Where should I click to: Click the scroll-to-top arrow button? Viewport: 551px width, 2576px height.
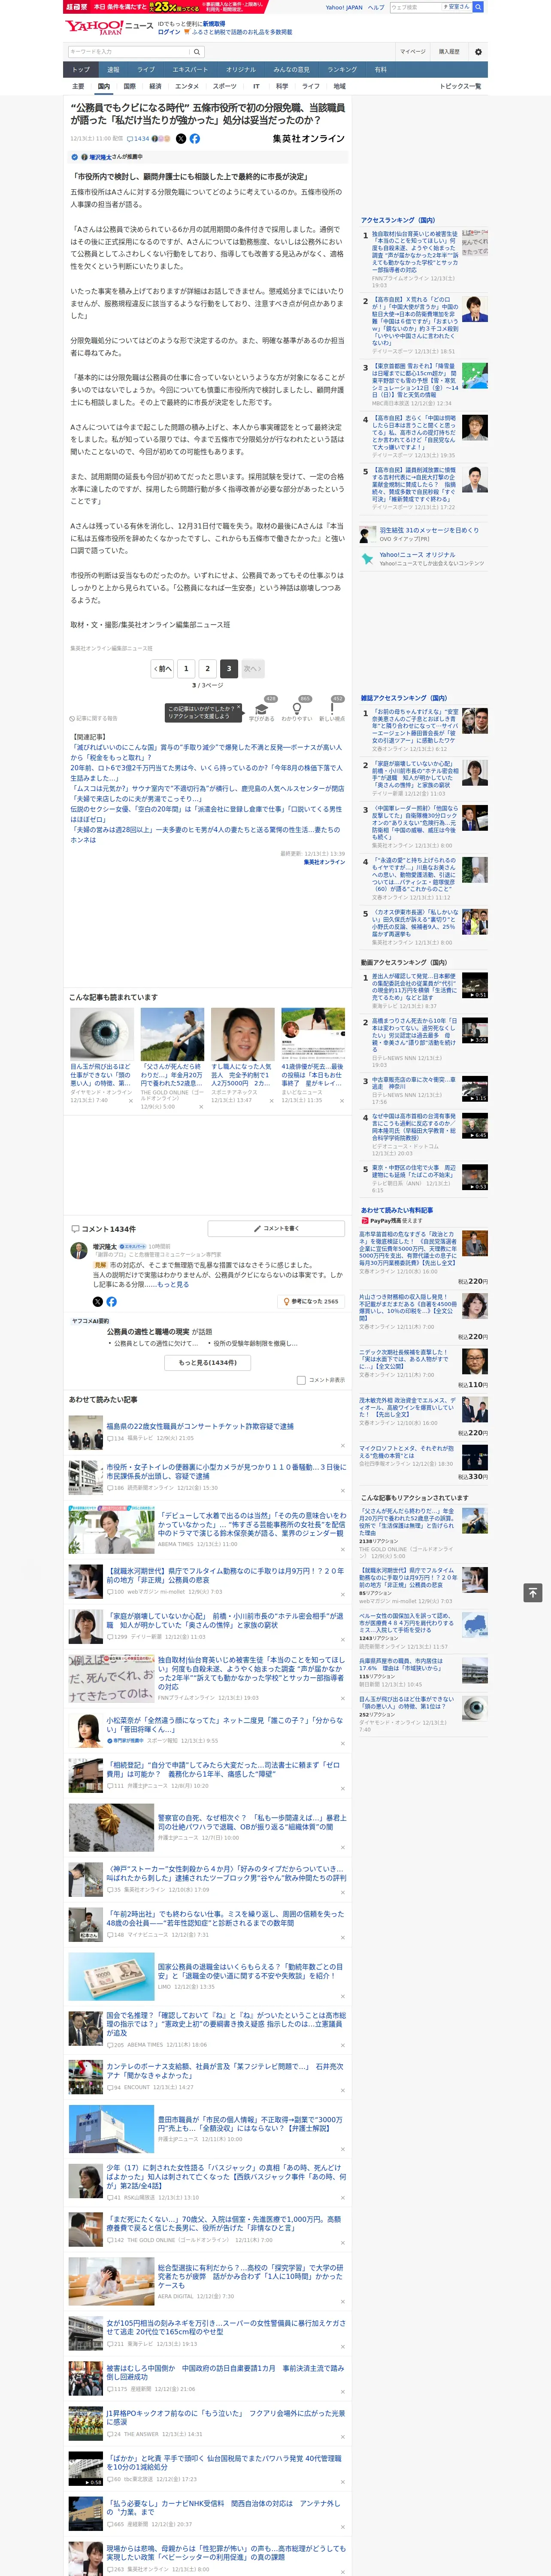533,1592
